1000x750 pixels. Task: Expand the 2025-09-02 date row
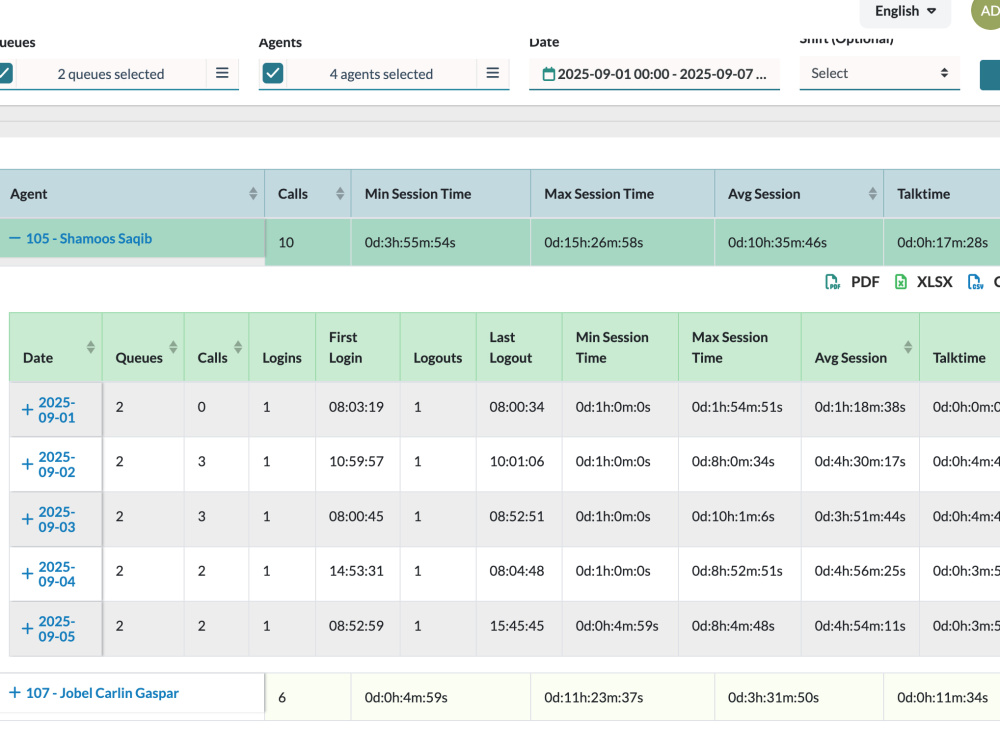point(27,464)
